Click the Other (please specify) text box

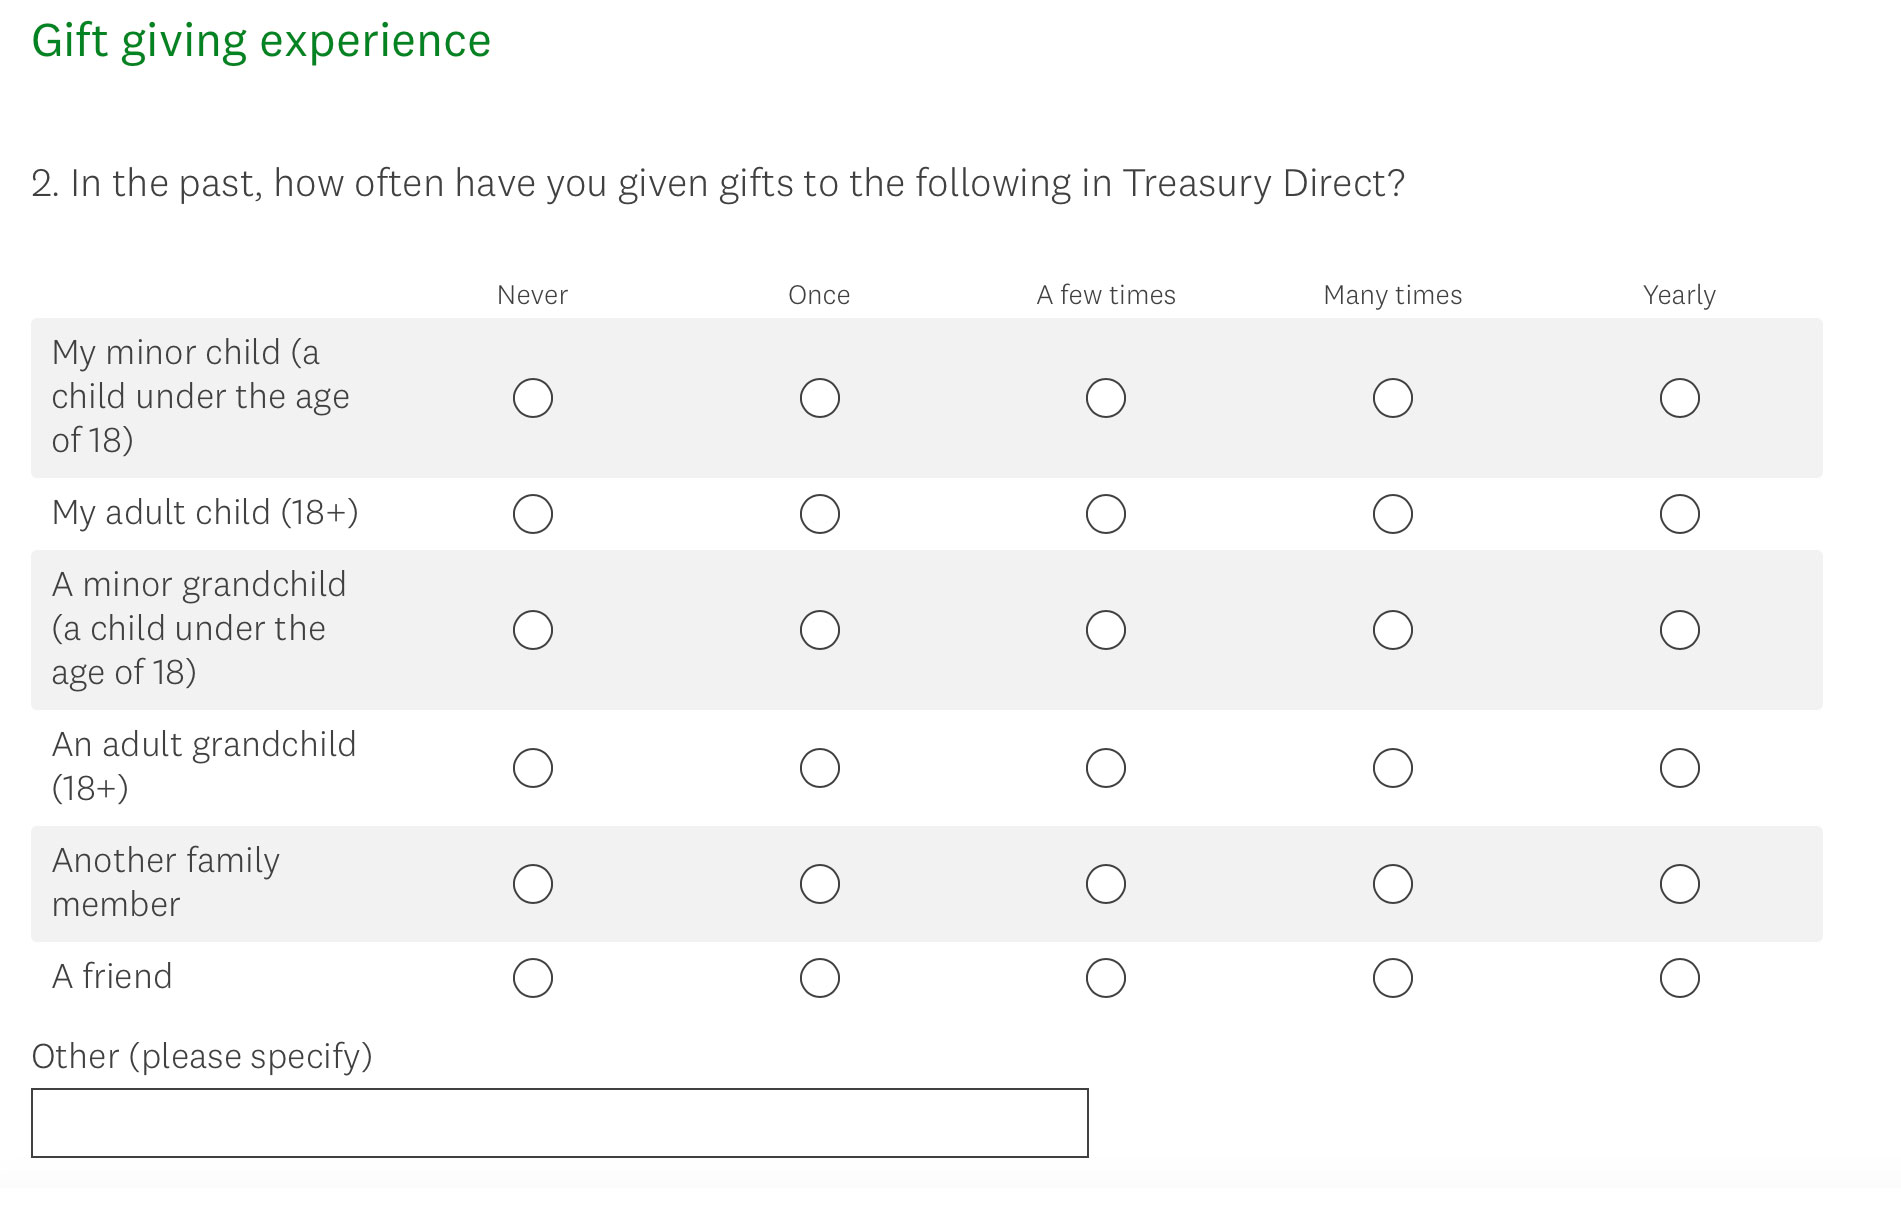point(559,1123)
